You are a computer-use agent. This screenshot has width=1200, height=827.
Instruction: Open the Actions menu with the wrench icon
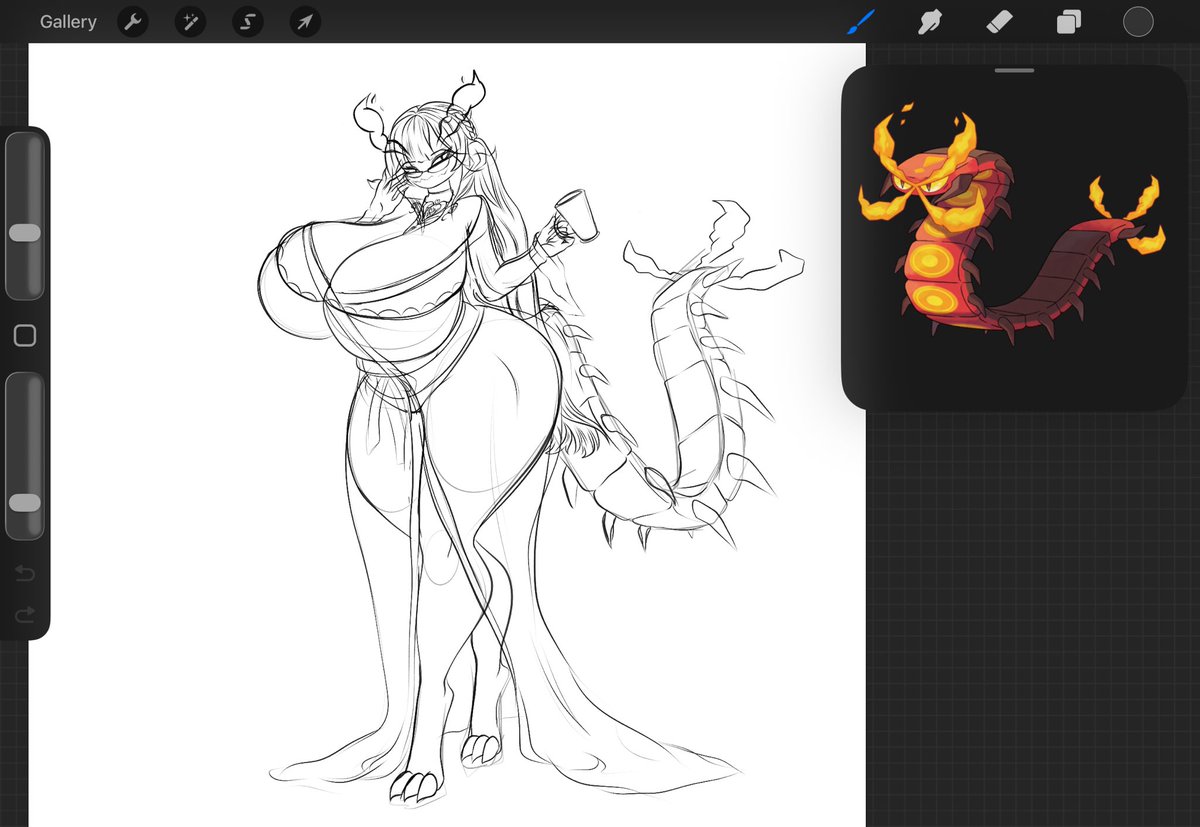tap(133, 21)
